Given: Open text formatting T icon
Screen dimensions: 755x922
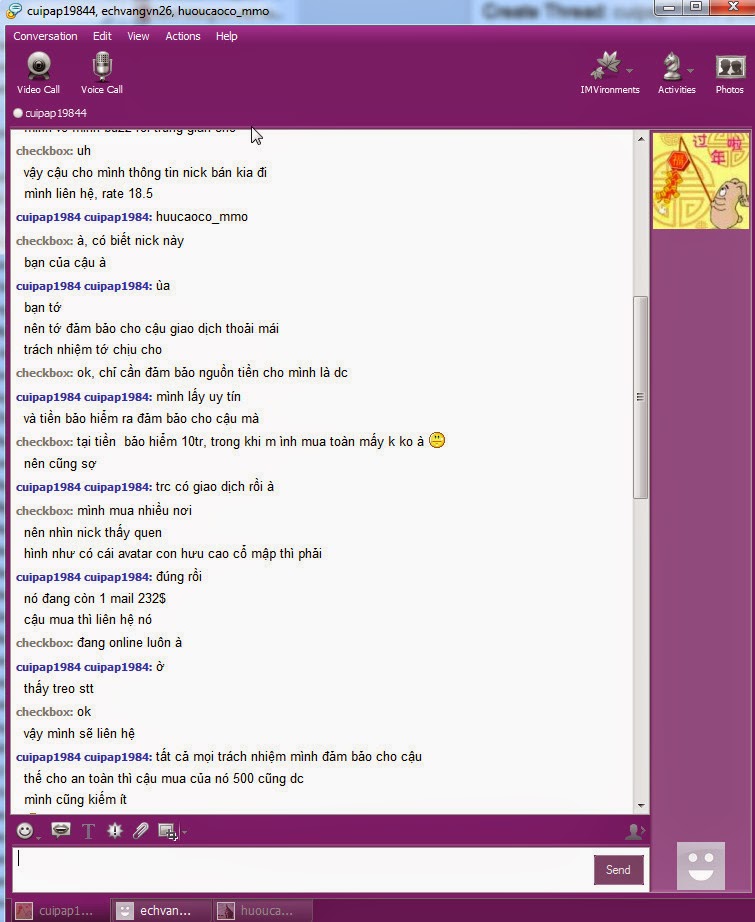Looking at the screenshot, I should (x=88, y=831).
